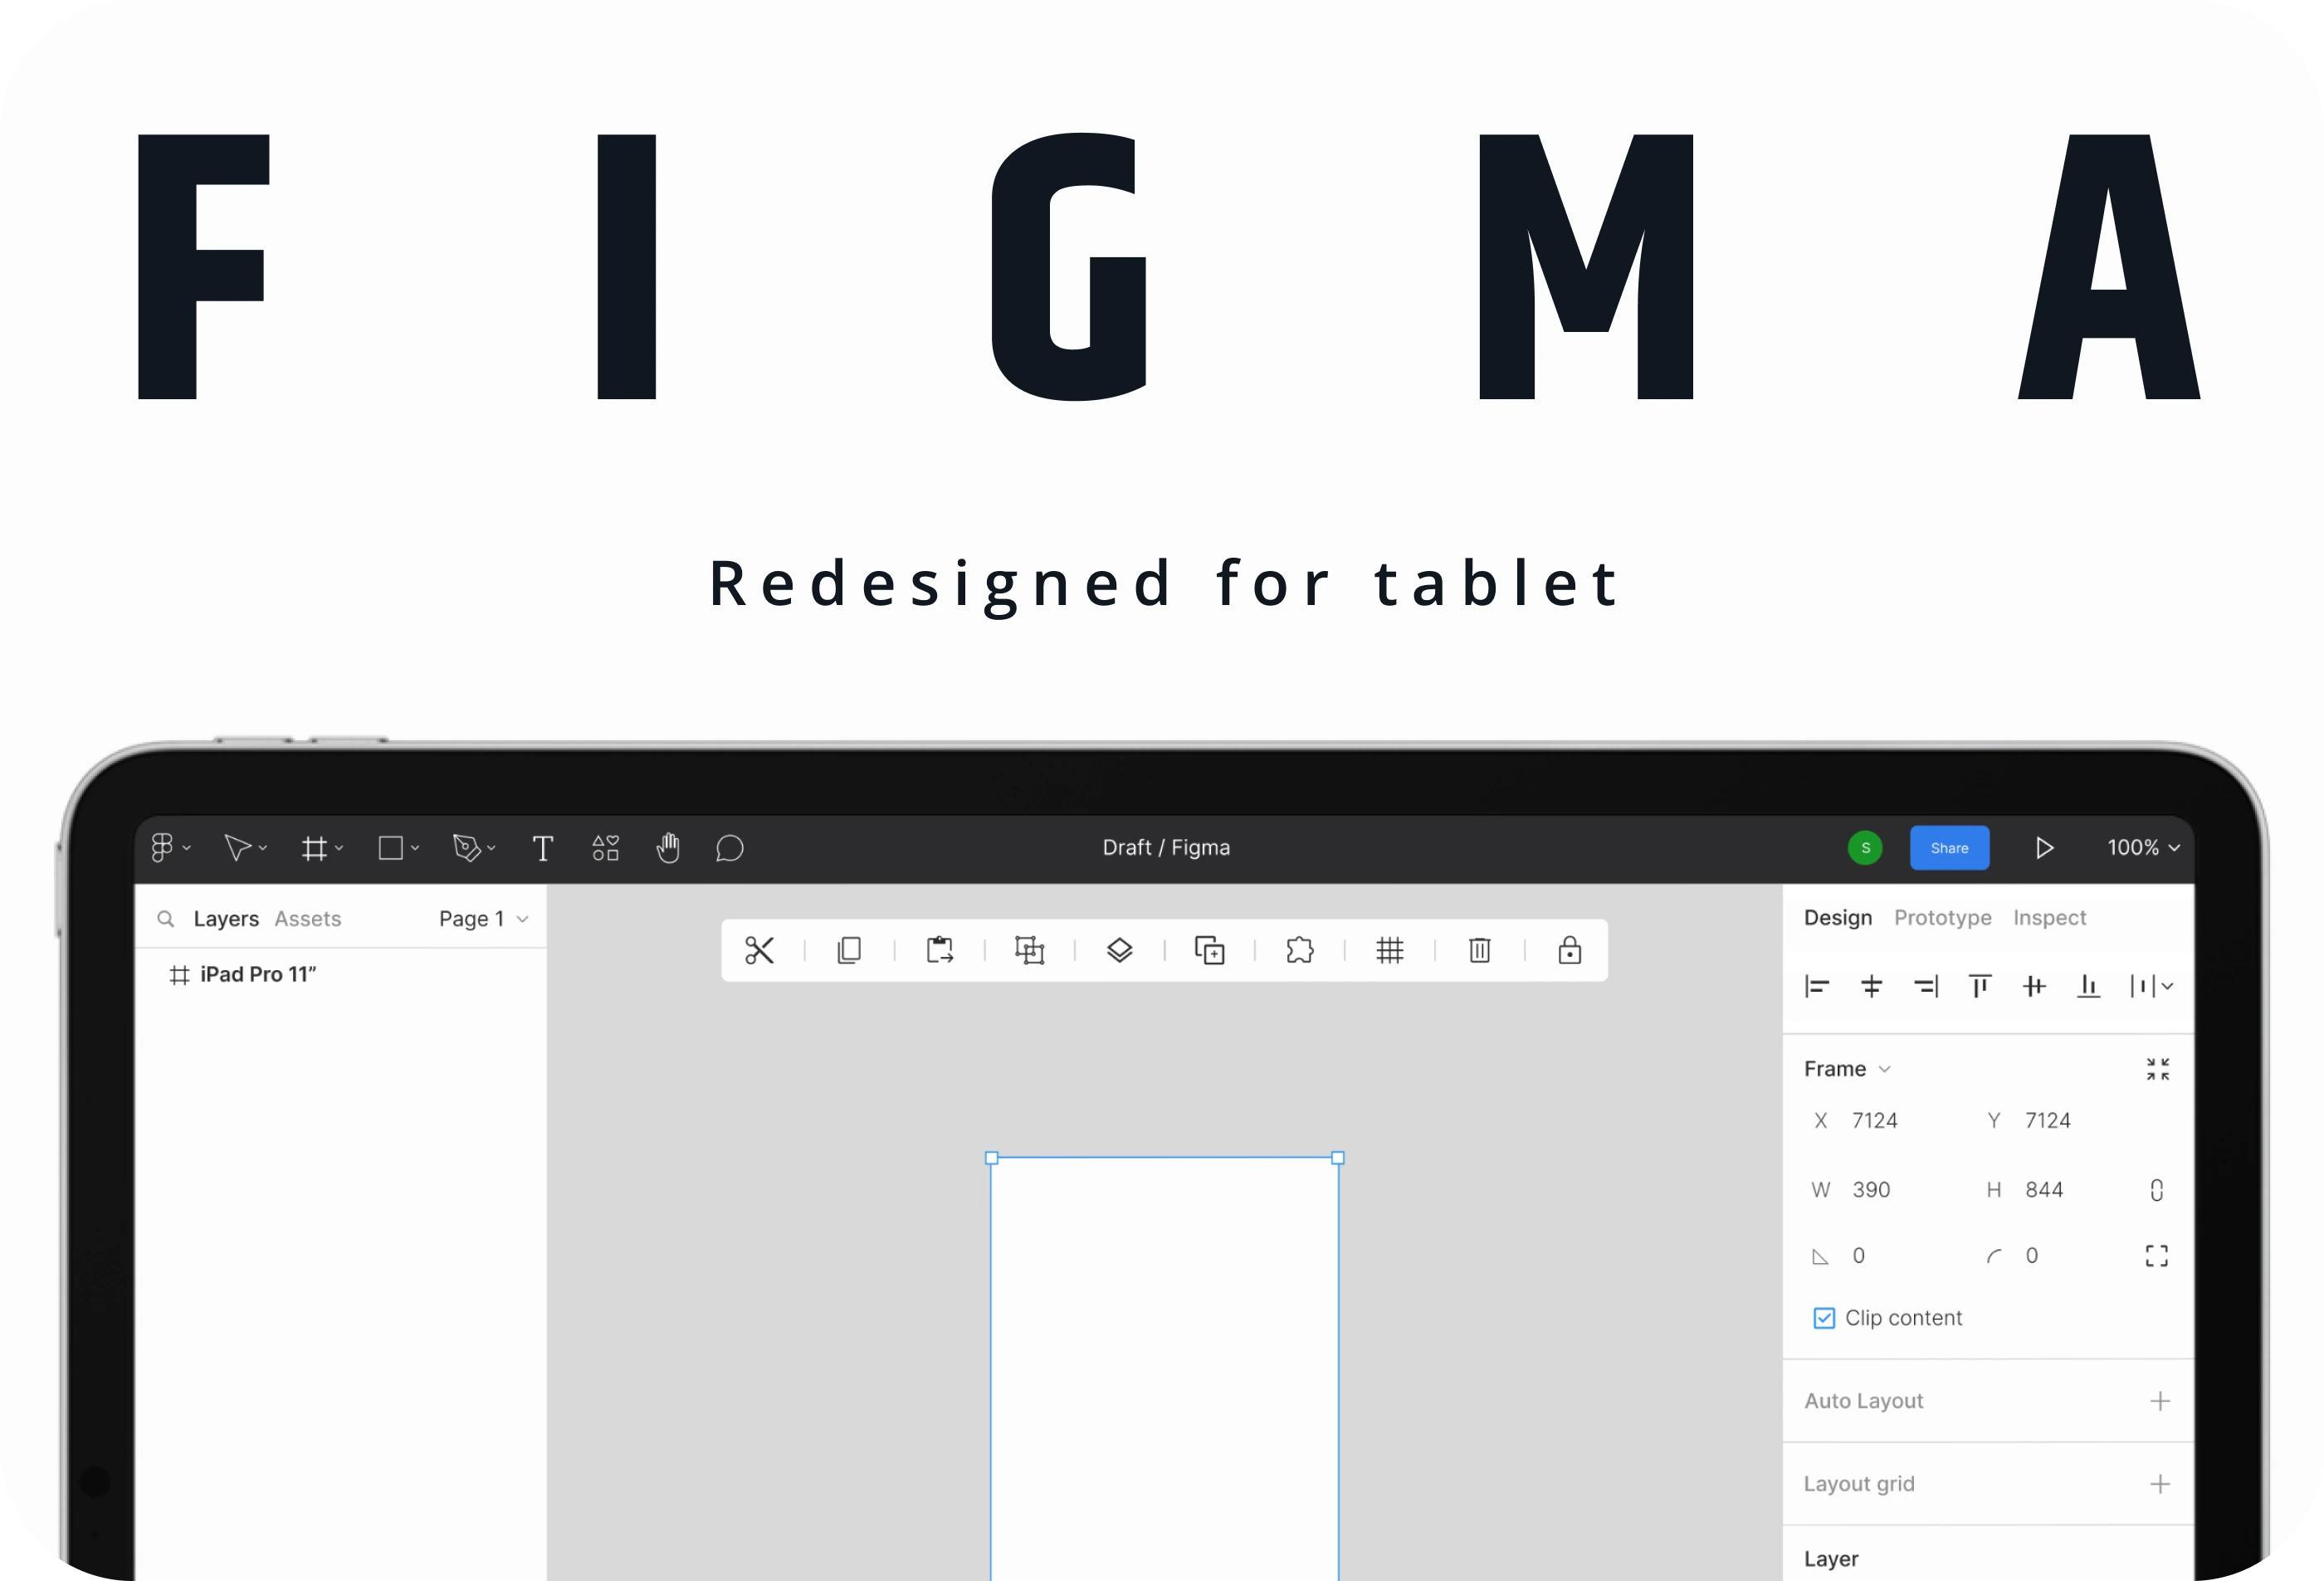Add Auto Layout with plus button
This screenshot has width=2324, height=1581.
[x=2160, y=1401]
